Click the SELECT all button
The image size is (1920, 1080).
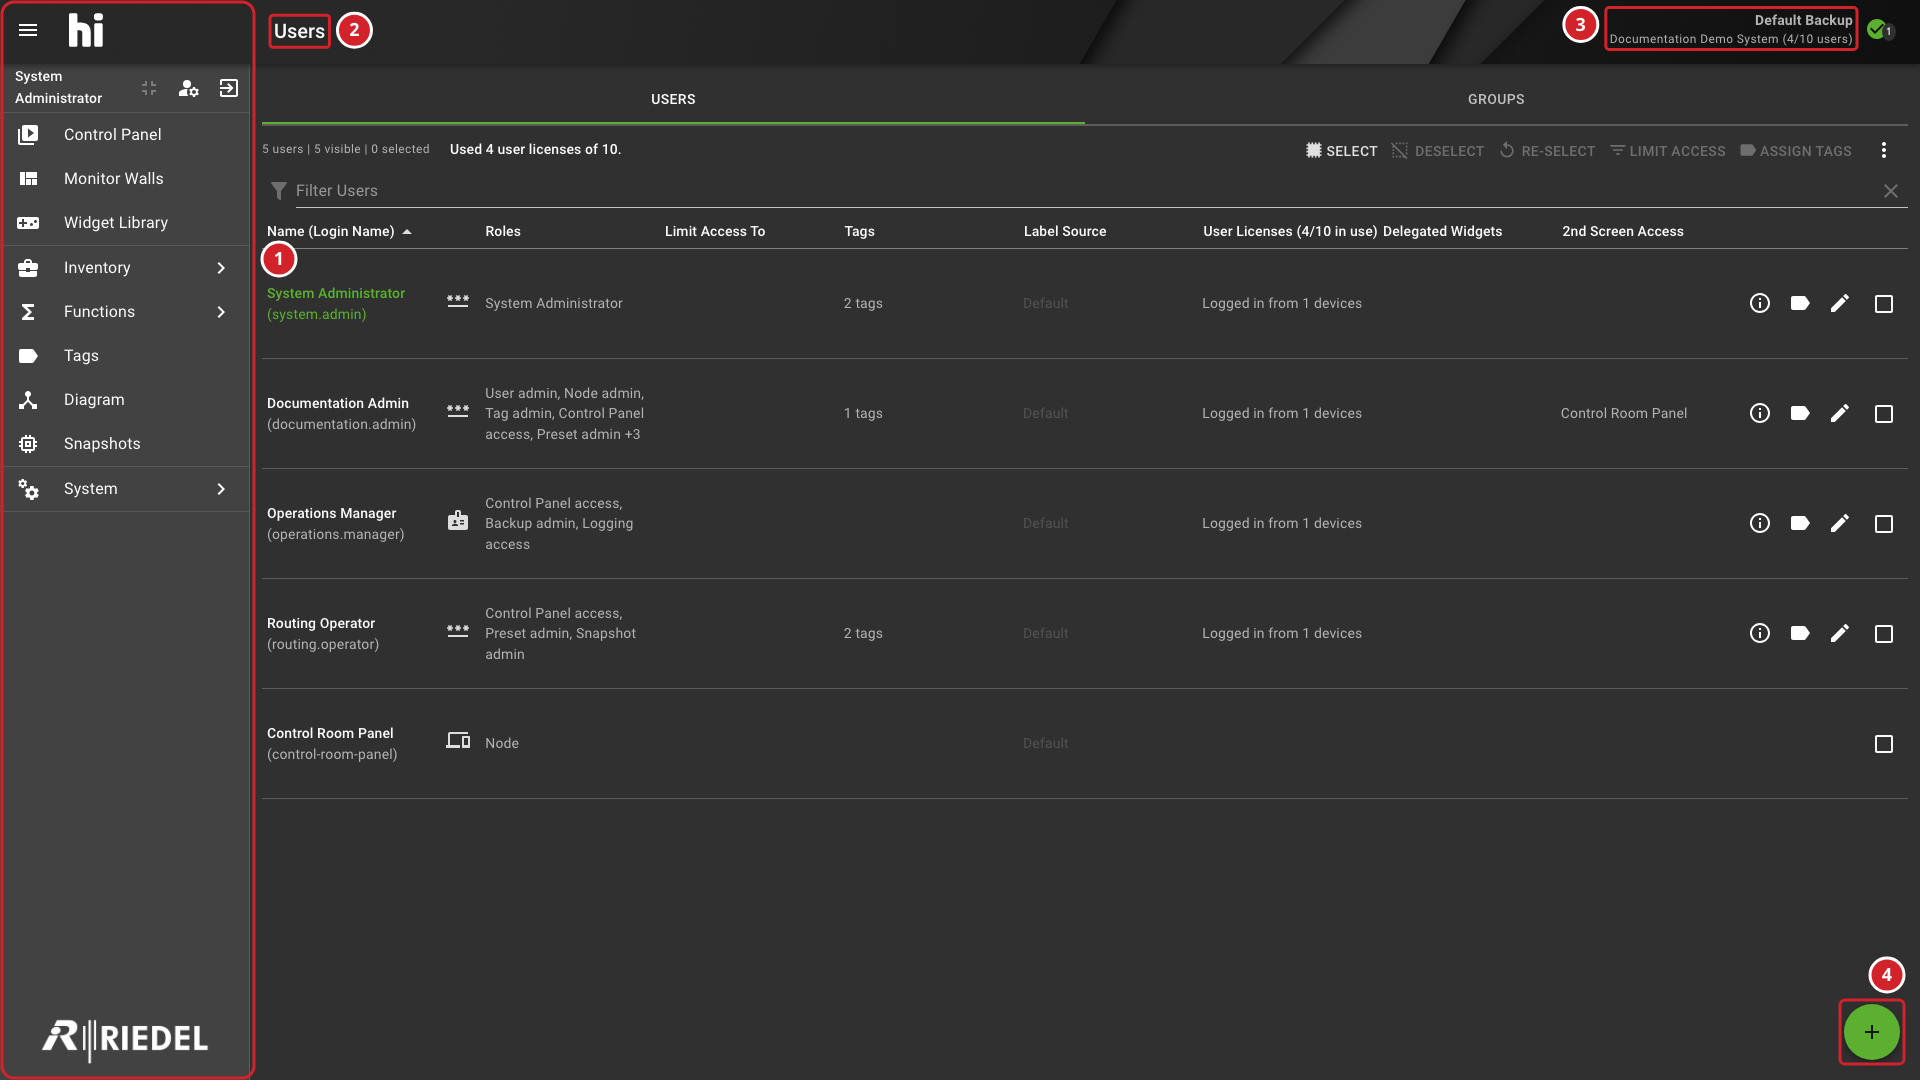coord(1341,150)
